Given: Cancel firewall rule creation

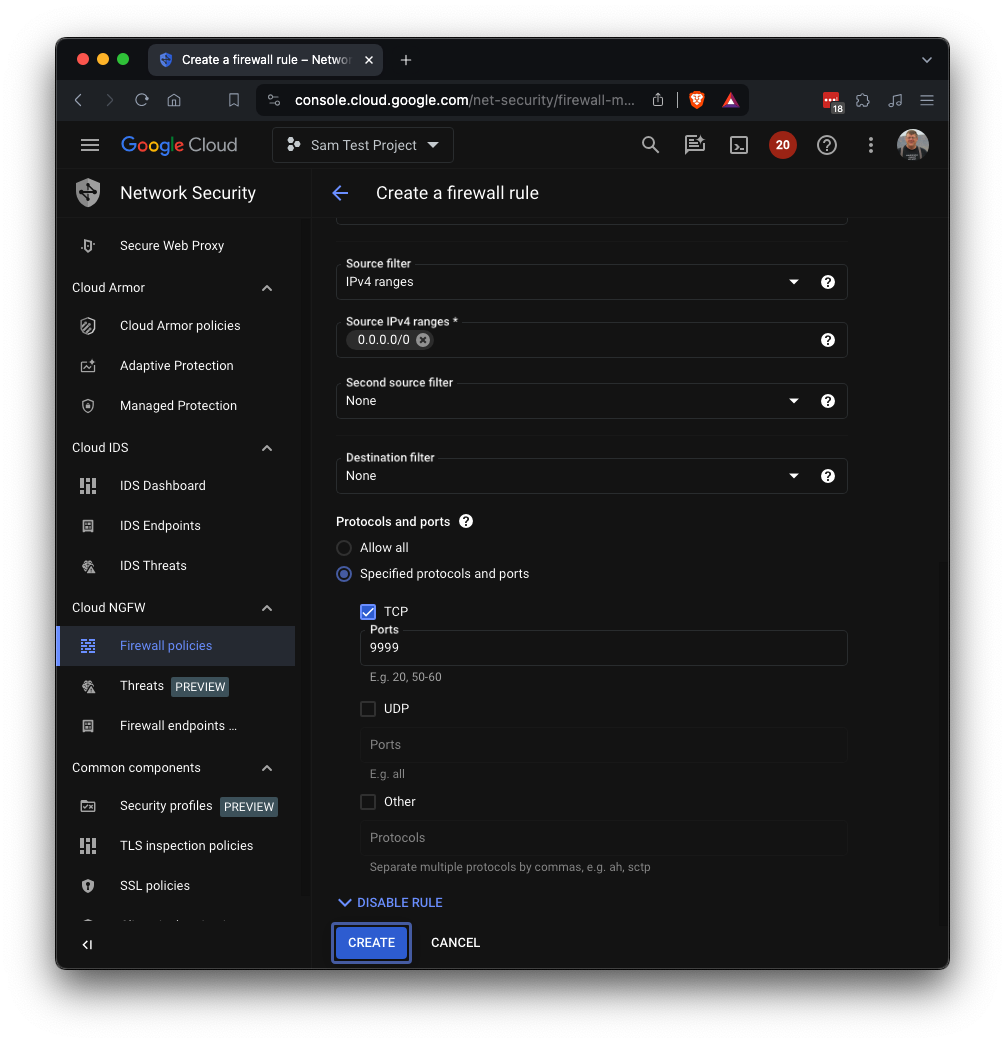Looking at the screenshot, I should coord(455,943).
